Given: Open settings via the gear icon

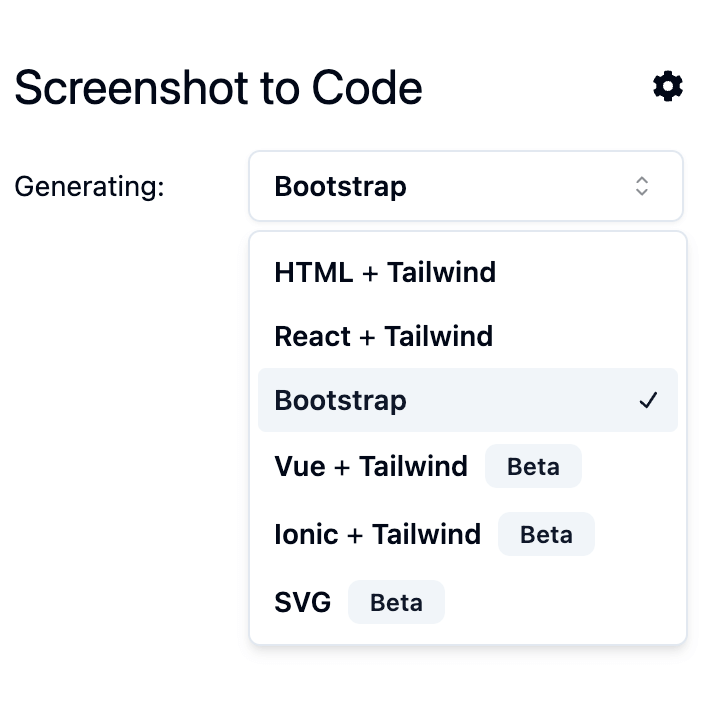Looking at the screenshot, I should pyautogui.click(x=668, y=87).
